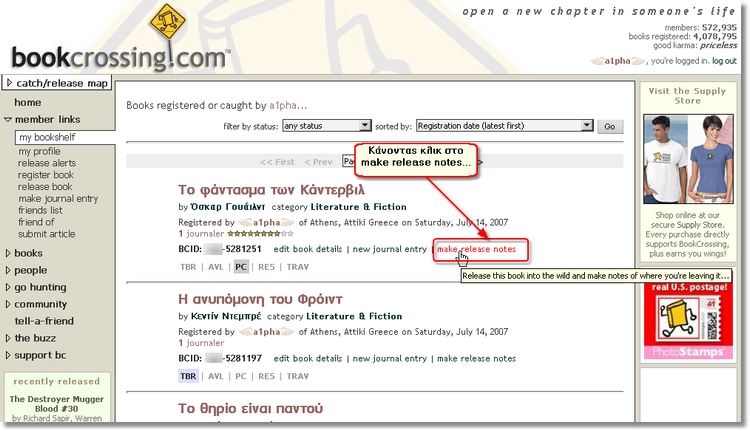This screenshot has height=431, width=750.
Task: Select my bookshelf in member links
Action: click(48, 137)
